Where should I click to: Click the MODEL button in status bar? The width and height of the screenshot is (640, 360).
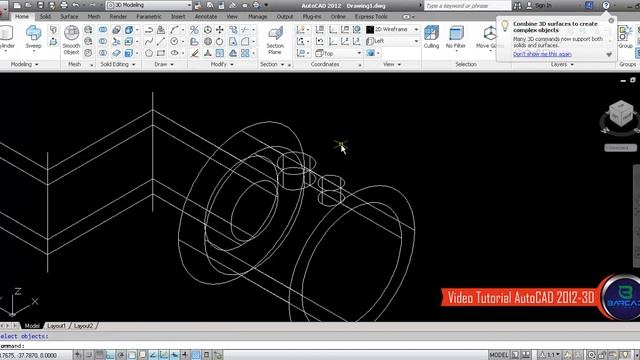[x=499, y=355]
